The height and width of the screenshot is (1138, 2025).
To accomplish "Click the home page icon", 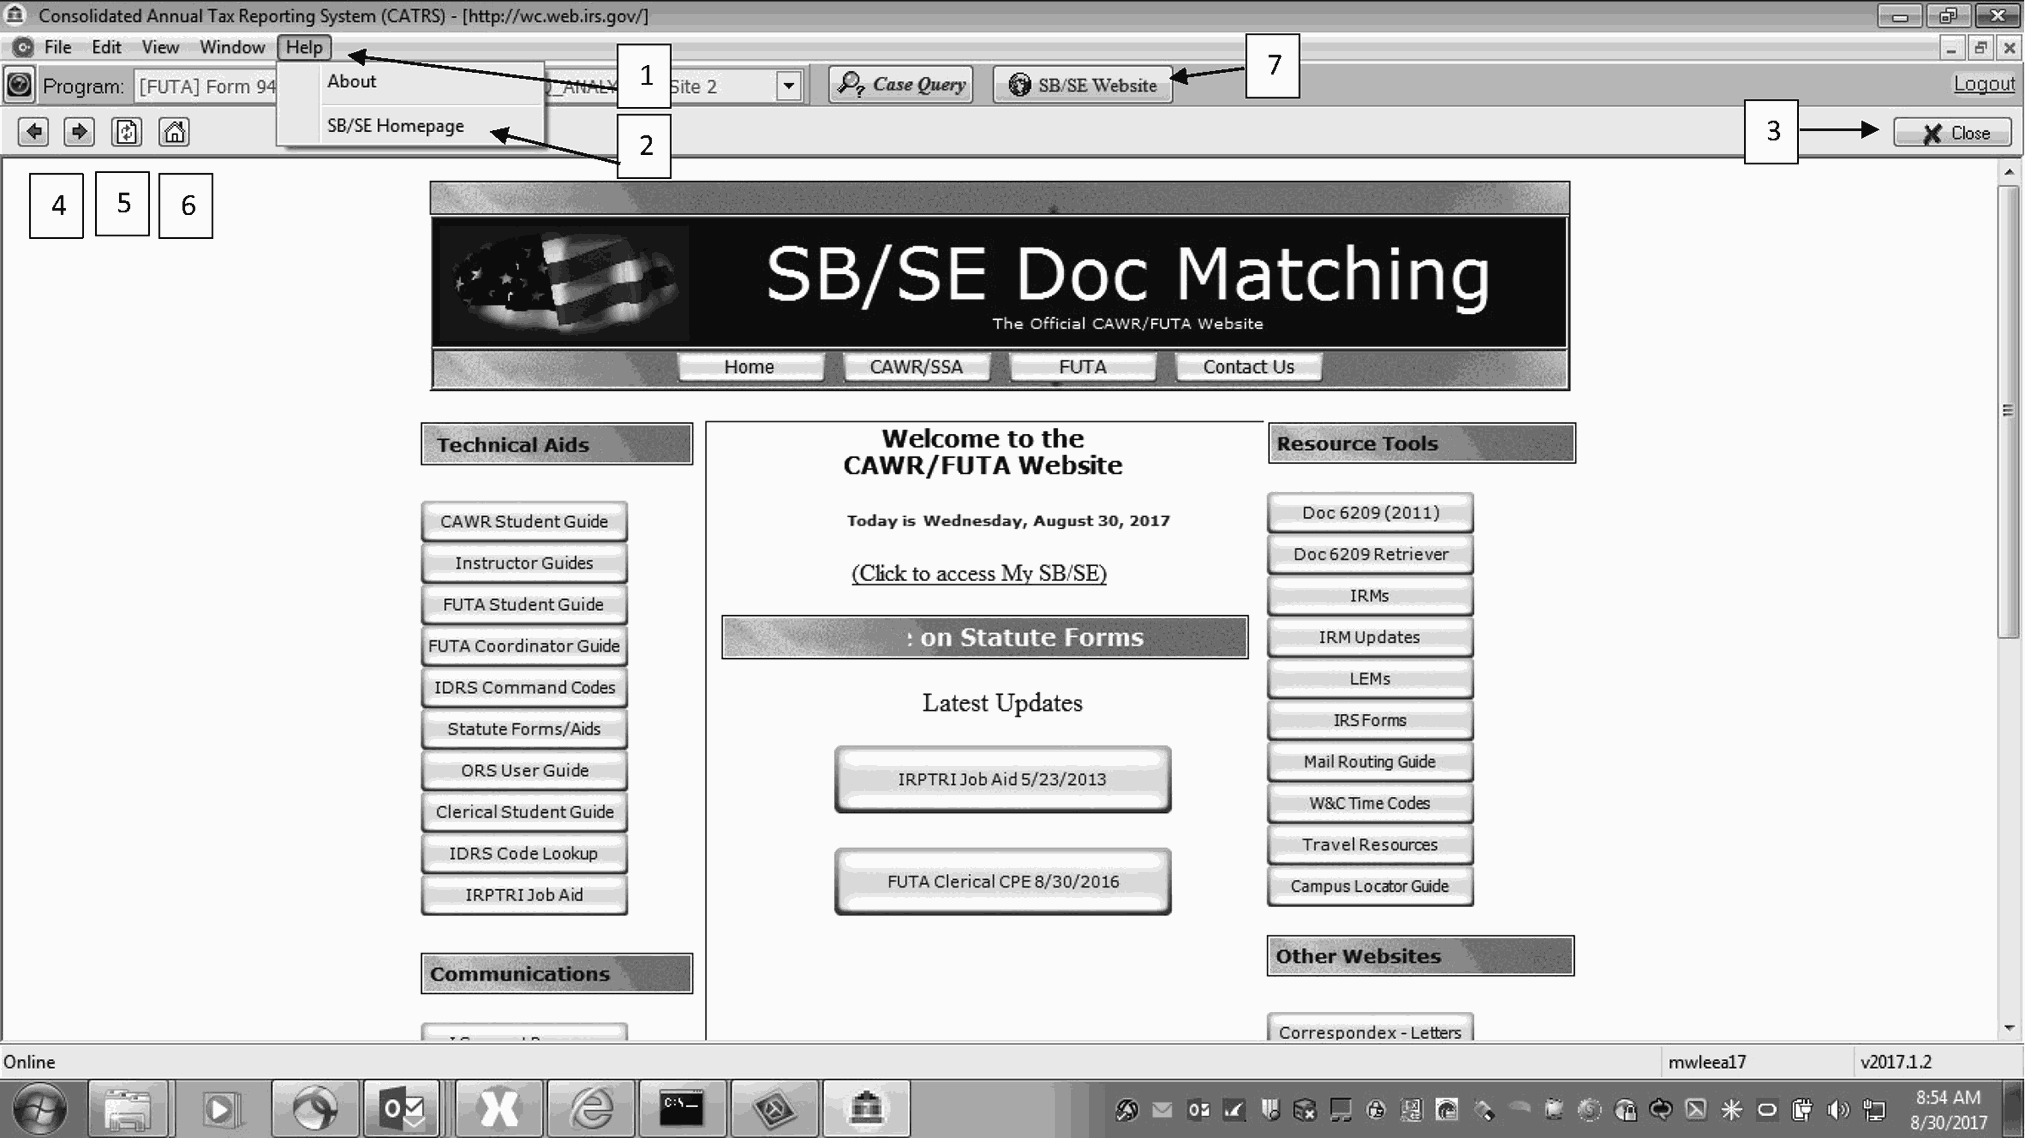I will click(174, 132).
